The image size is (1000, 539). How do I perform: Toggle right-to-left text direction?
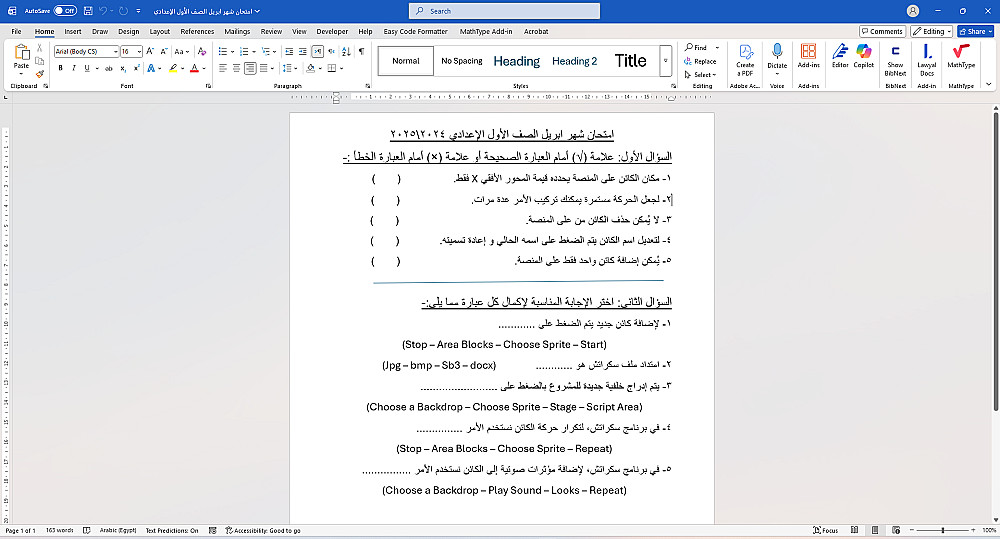pos(331,51)
